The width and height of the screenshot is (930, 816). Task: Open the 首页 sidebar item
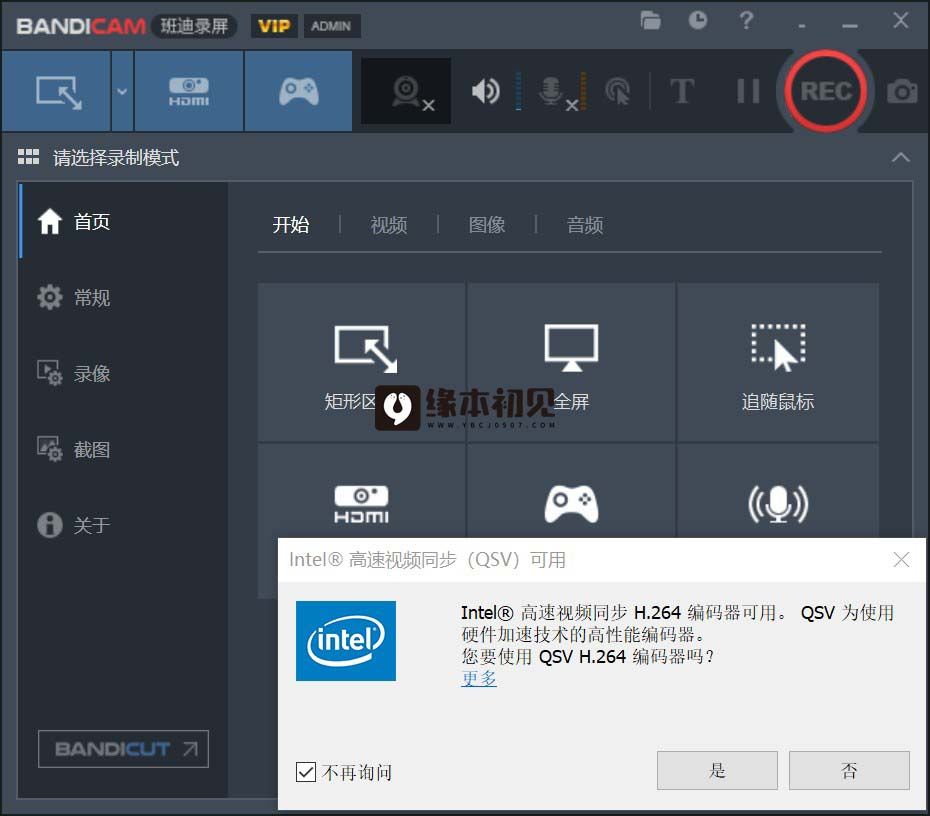[x=123, y=221]
